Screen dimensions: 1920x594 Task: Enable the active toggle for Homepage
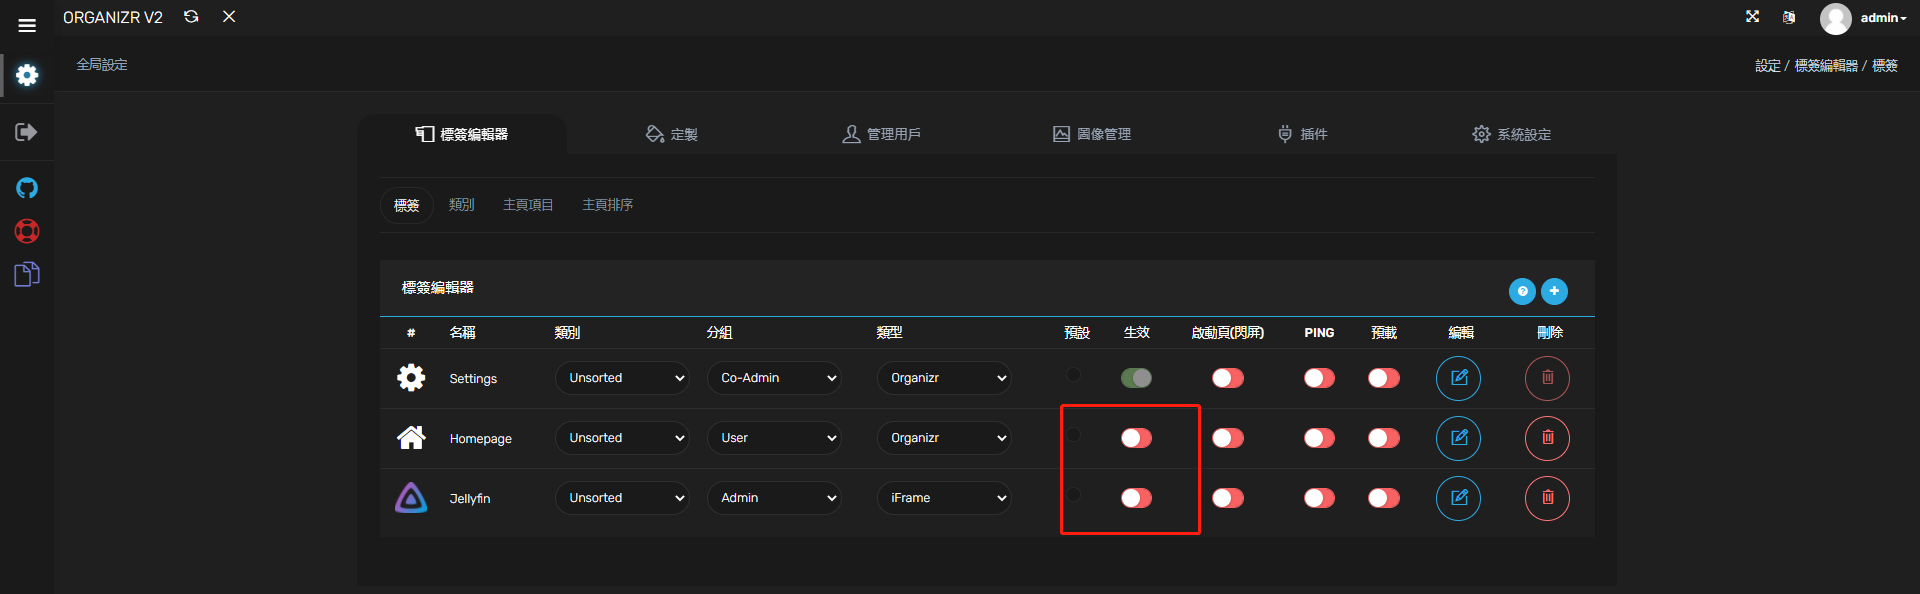pos(1136,438)
